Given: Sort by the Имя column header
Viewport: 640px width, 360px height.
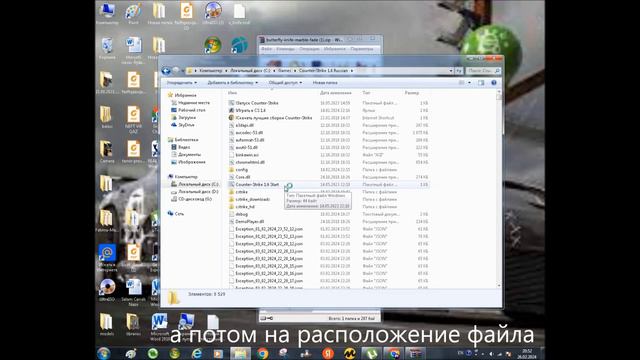Looking at the screenshot, I should click(x=233, y=93).
